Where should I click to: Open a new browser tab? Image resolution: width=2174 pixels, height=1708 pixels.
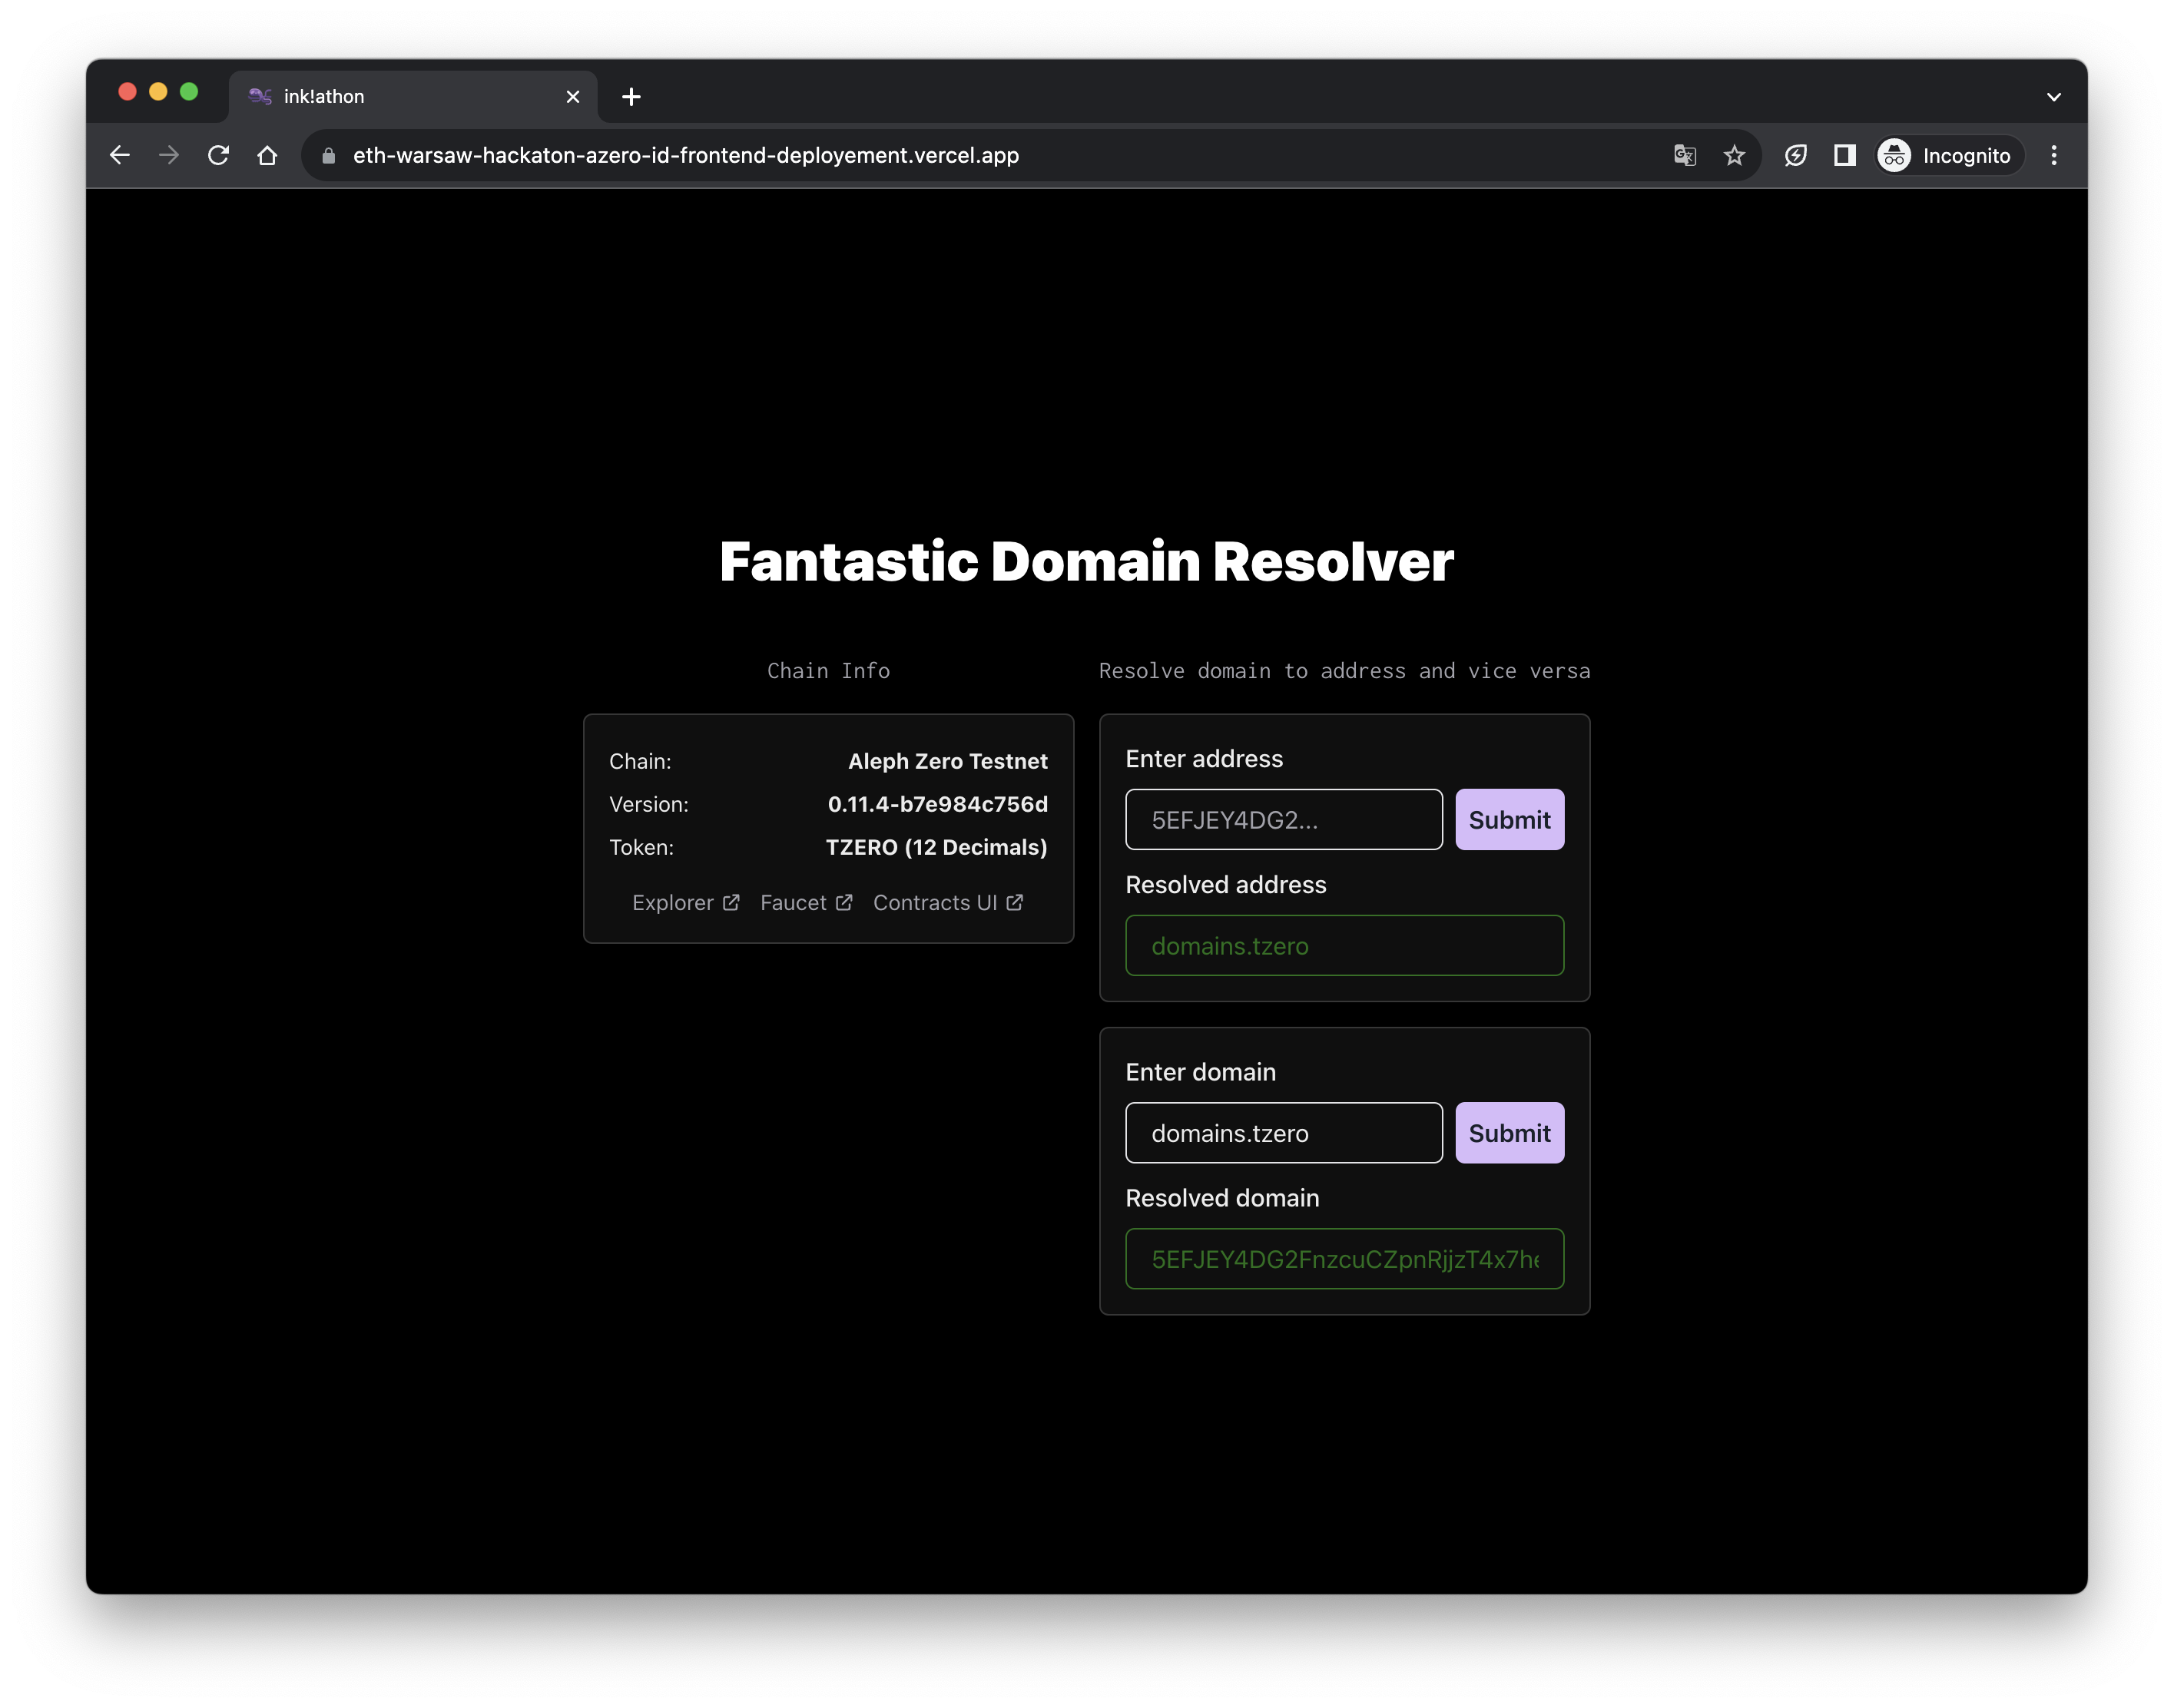point(631,97)
